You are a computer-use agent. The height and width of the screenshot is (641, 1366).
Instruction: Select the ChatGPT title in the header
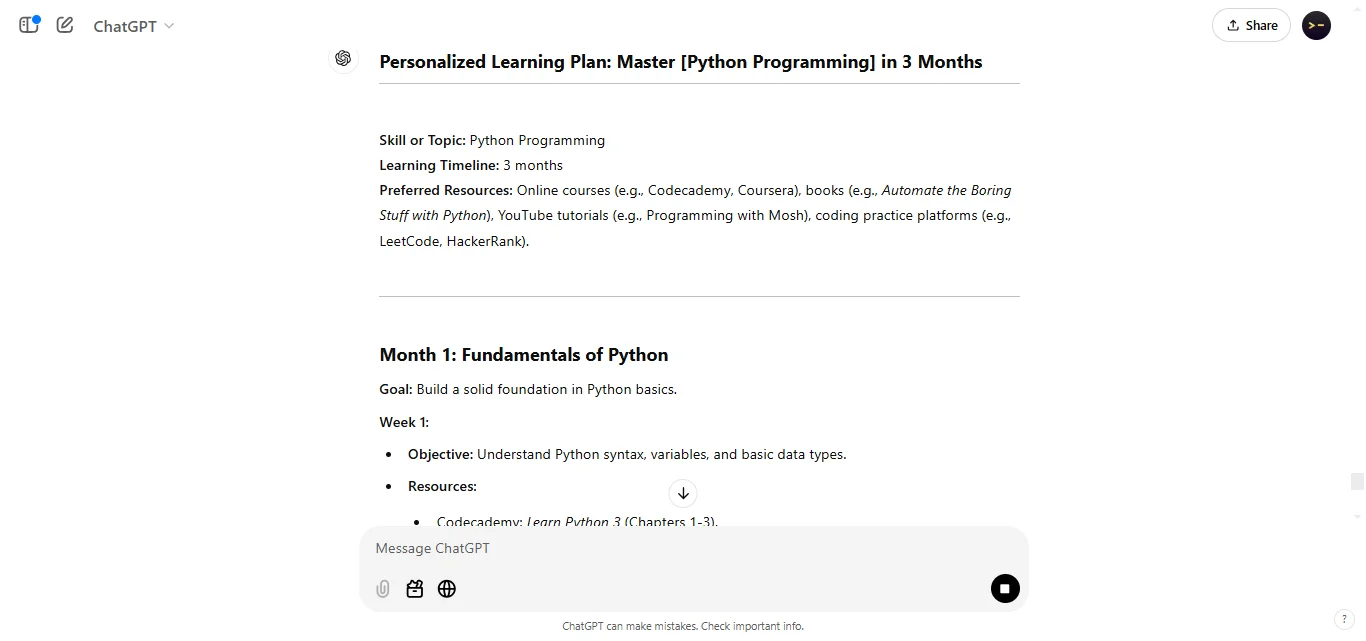click(x=122, y=26)
